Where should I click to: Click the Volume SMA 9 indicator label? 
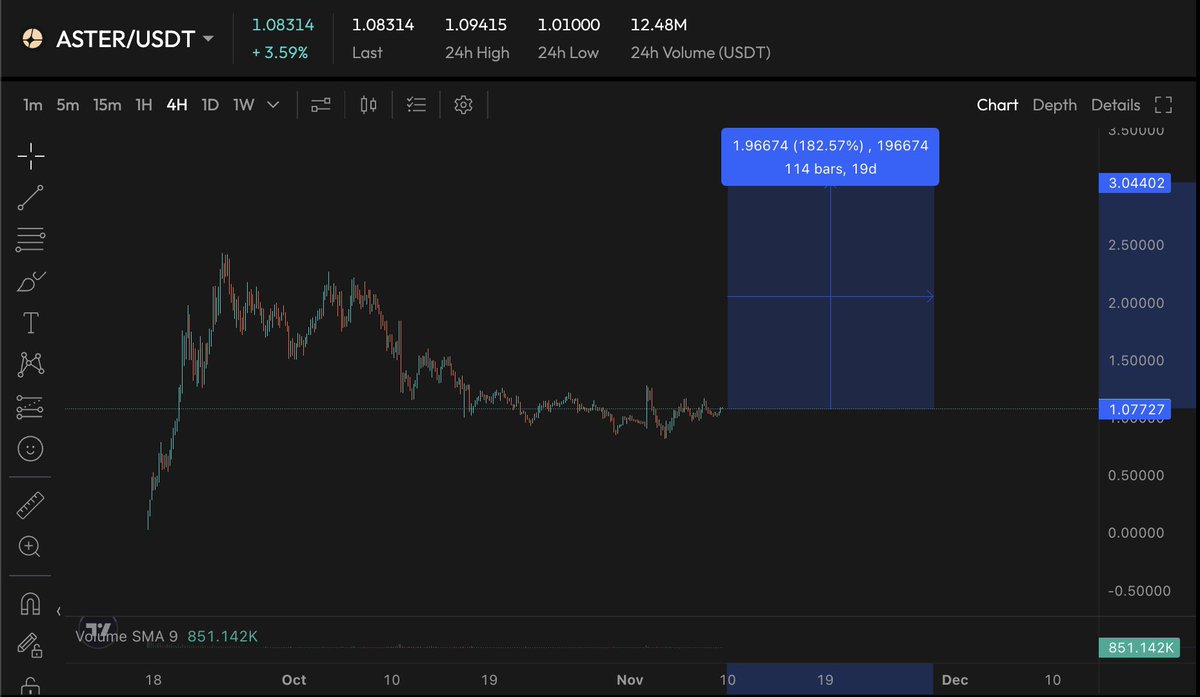click(128, 636)
